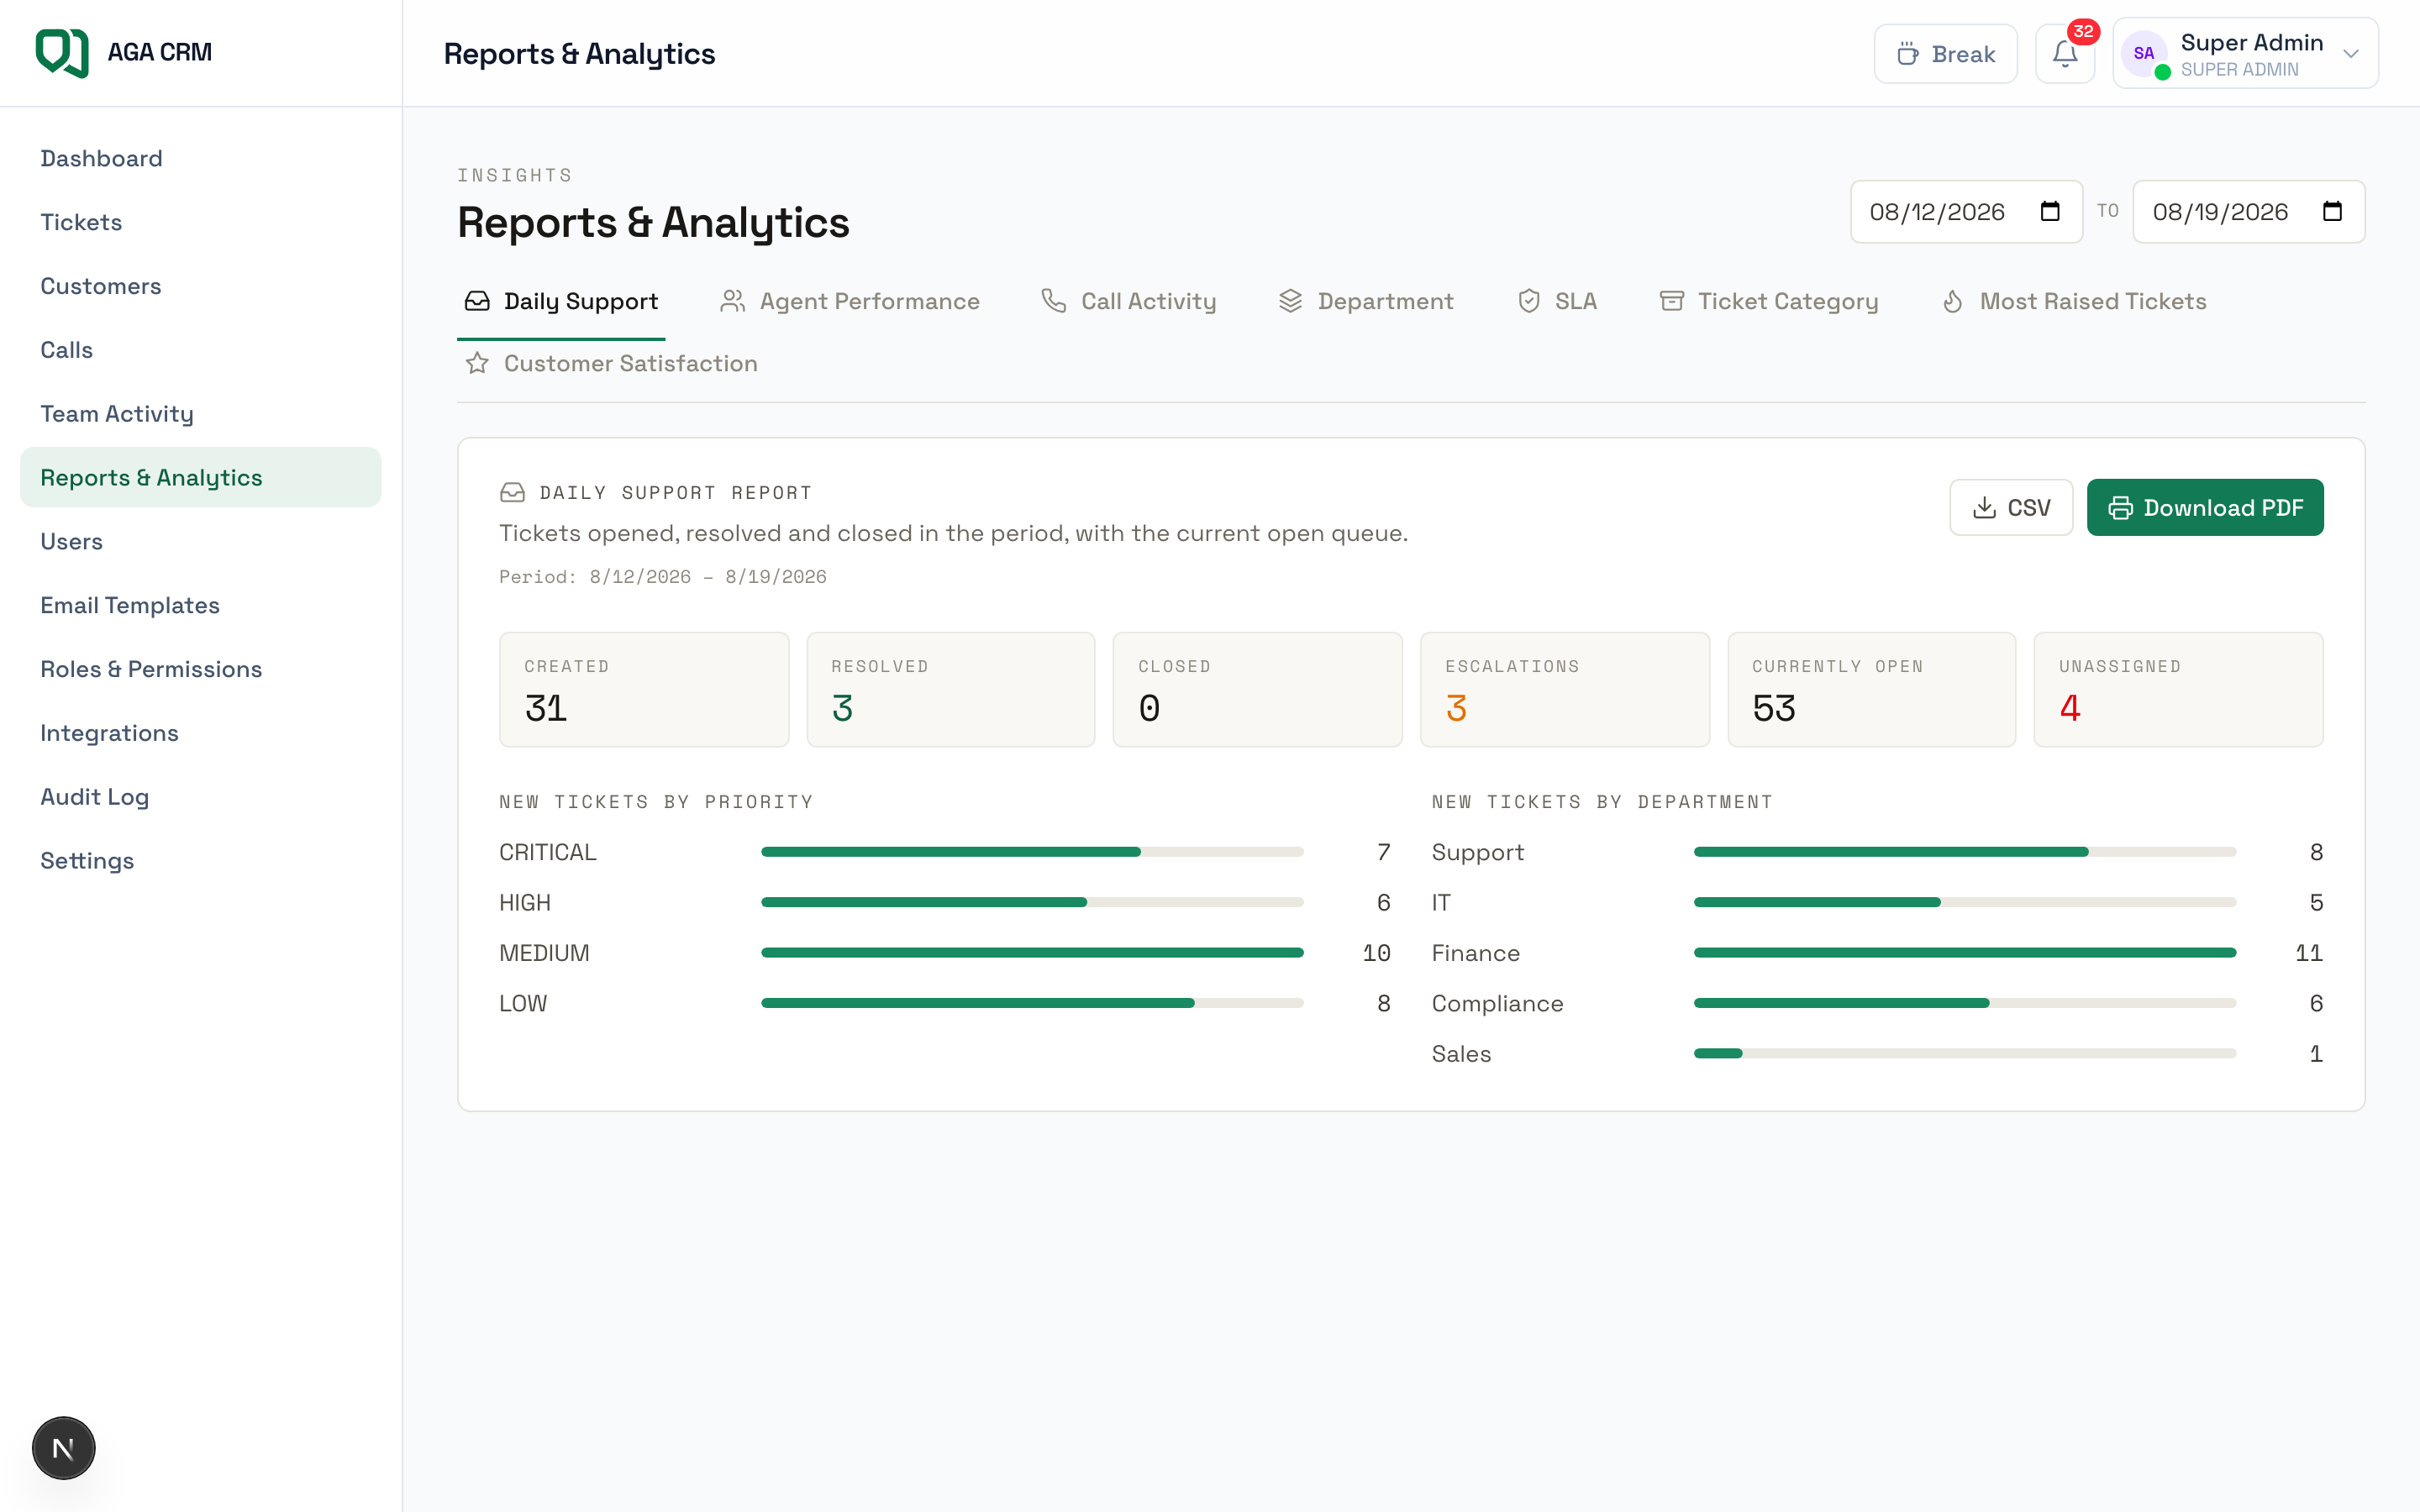
Task: Click the MEDIUM priority progress bar
Action: (x=1032, y=953)
